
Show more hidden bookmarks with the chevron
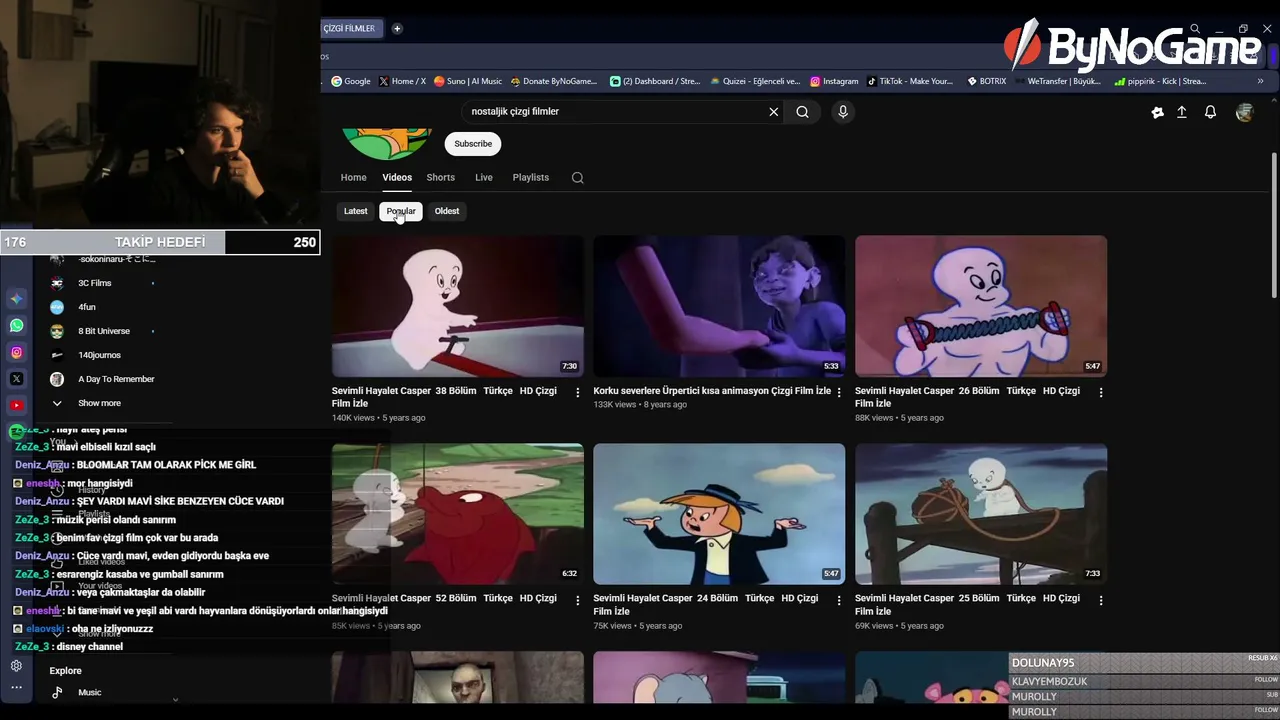[x=1260, y=81]
